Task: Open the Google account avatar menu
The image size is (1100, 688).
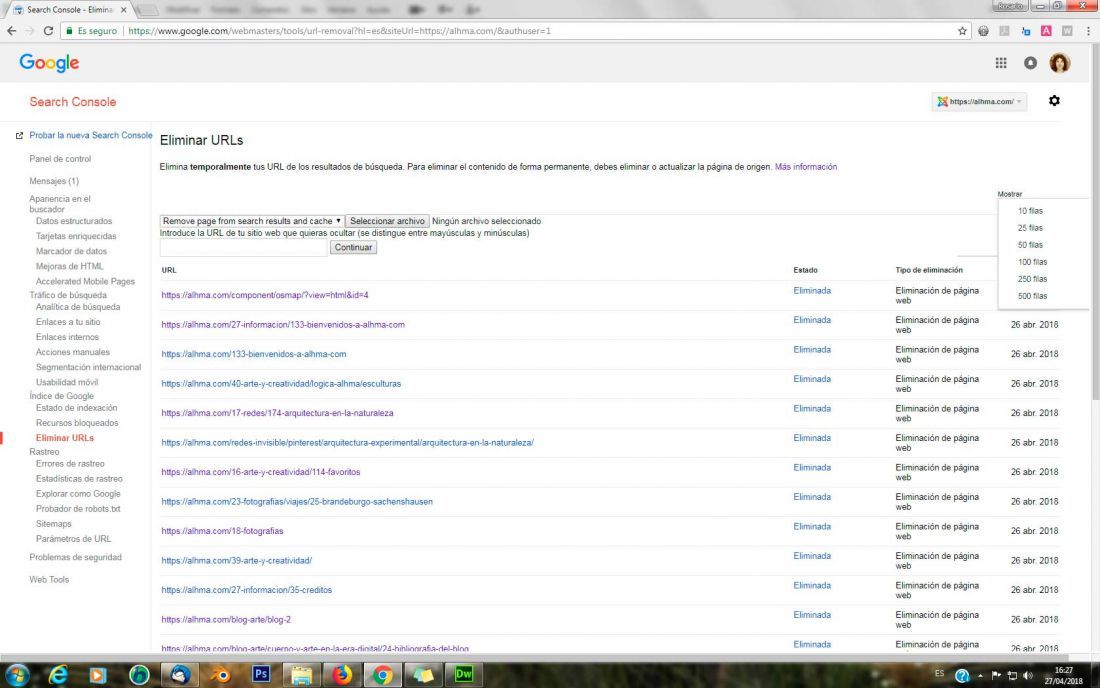Action: point(1059,63)
